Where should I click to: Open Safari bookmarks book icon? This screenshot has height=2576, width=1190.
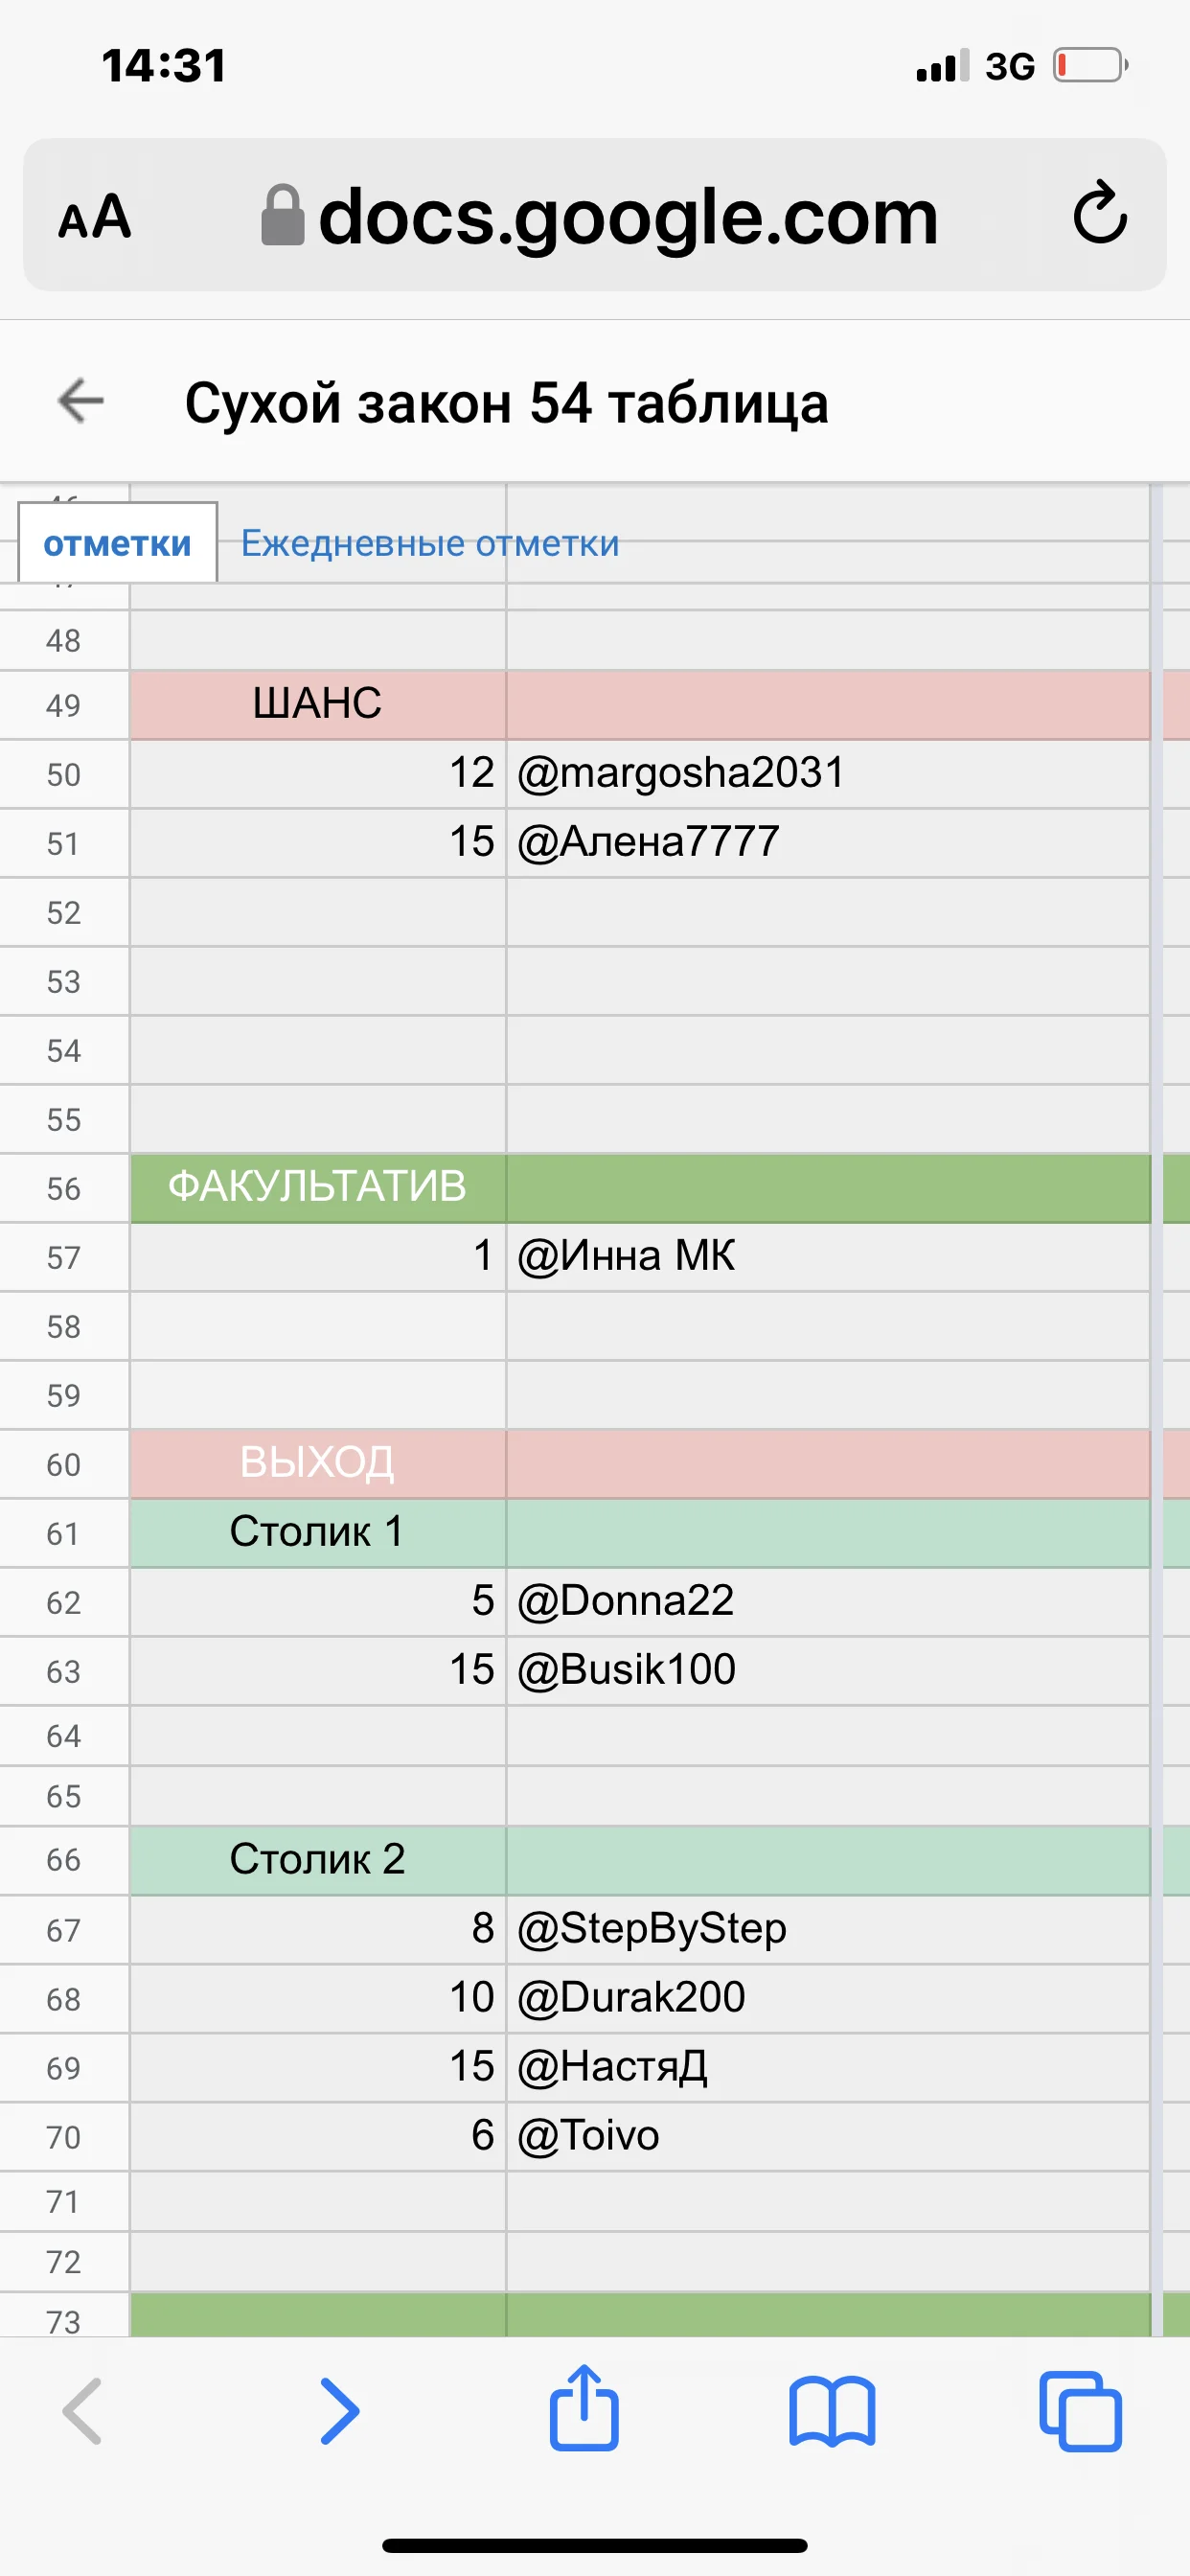pos(832,2411)
